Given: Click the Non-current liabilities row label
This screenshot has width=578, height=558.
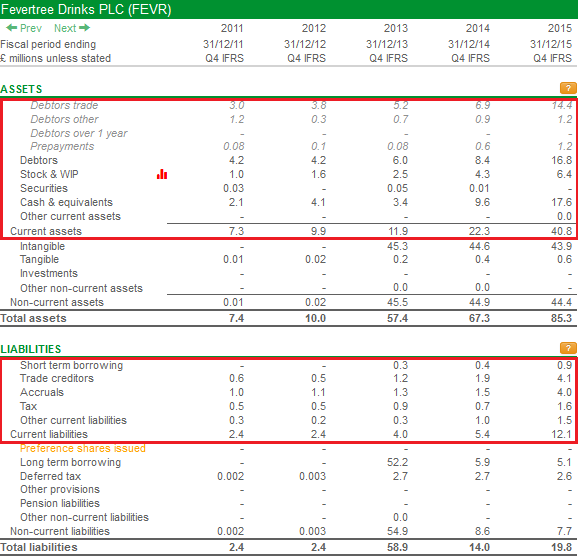Looking at the screenshot, I should coord(60,531).
